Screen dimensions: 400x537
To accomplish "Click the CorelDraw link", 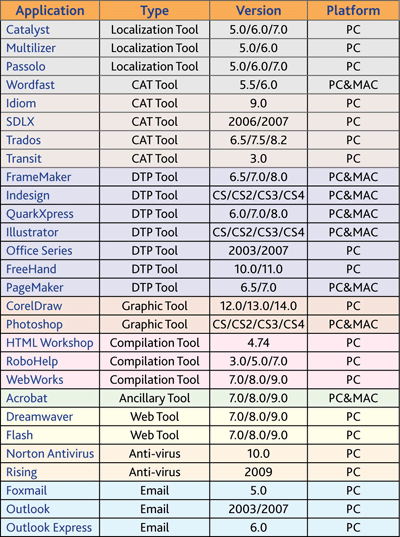I will (34, 306).
